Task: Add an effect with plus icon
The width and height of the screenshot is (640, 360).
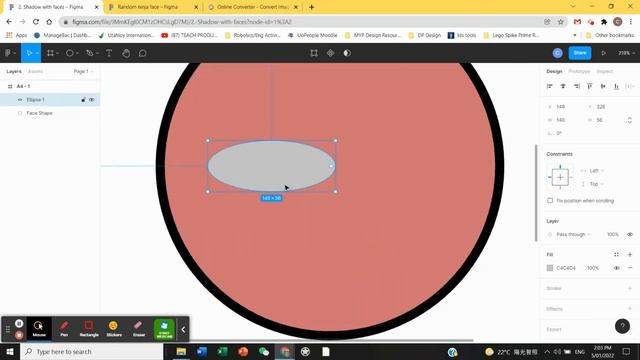Action: tap(630, 309)
